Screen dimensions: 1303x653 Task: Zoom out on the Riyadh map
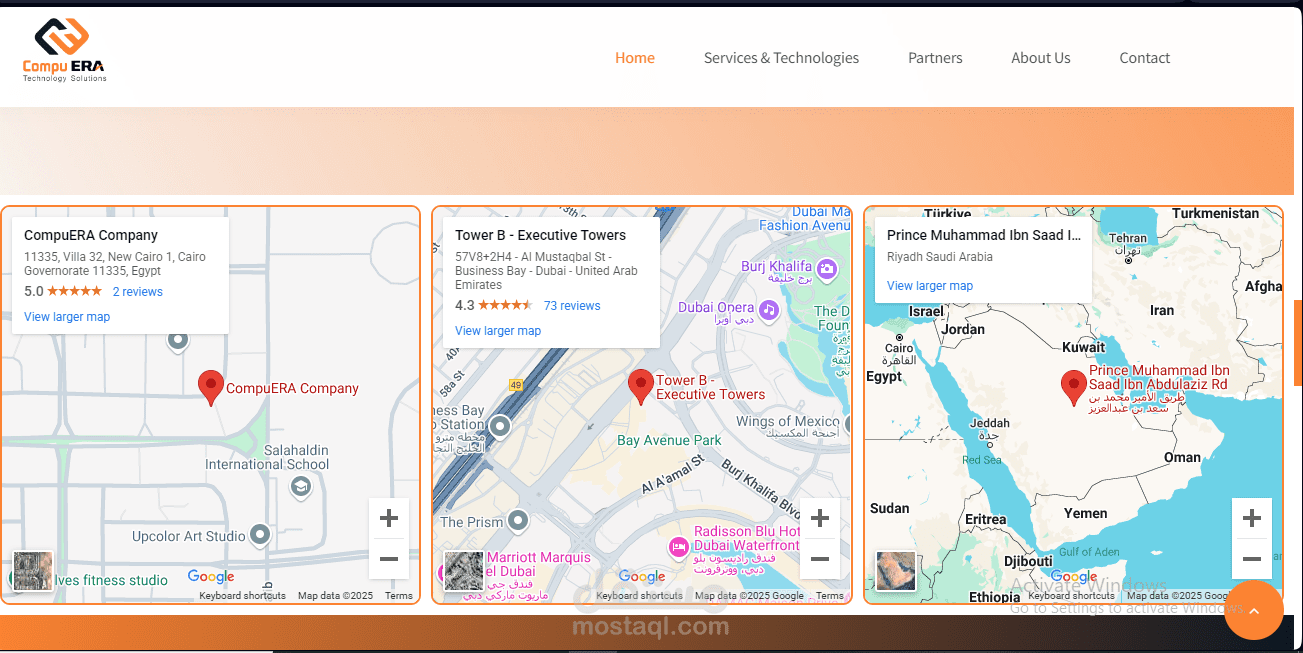tap(1251, 559)
